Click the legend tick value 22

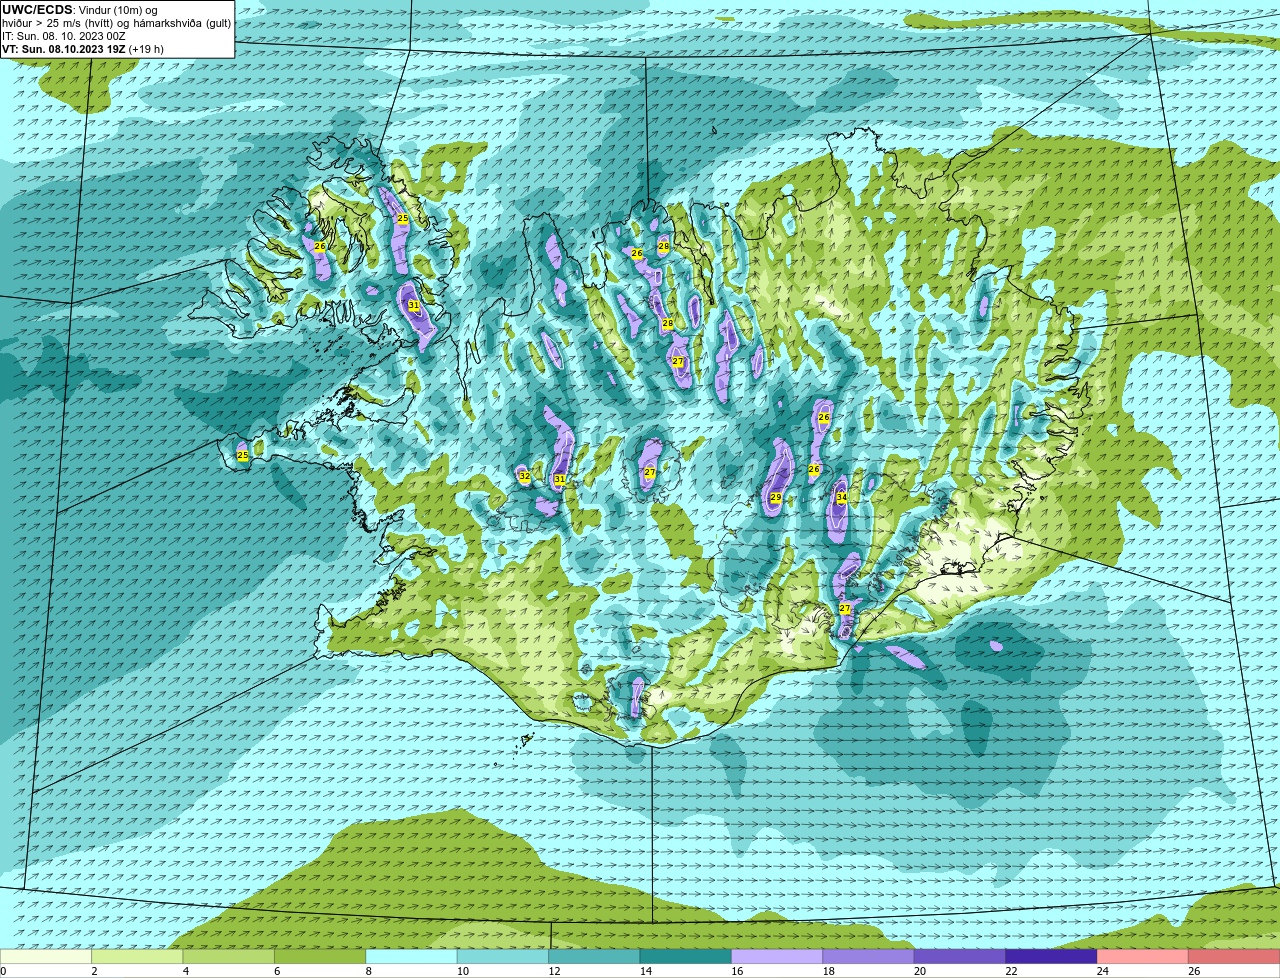coord(1010,971)
